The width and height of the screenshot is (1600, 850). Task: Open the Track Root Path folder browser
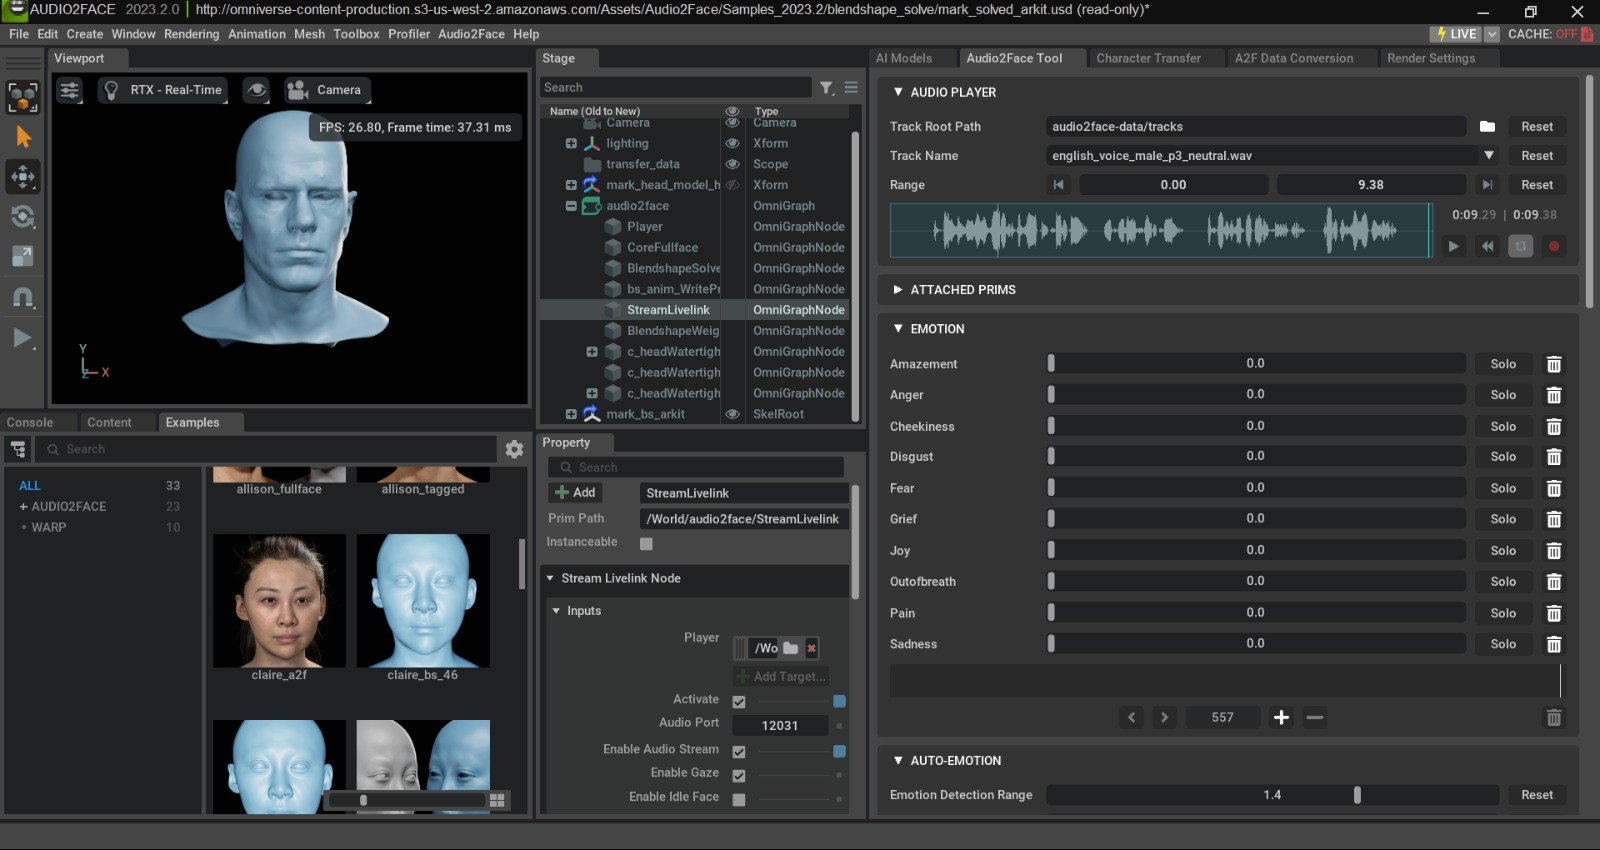point(1487,127)
